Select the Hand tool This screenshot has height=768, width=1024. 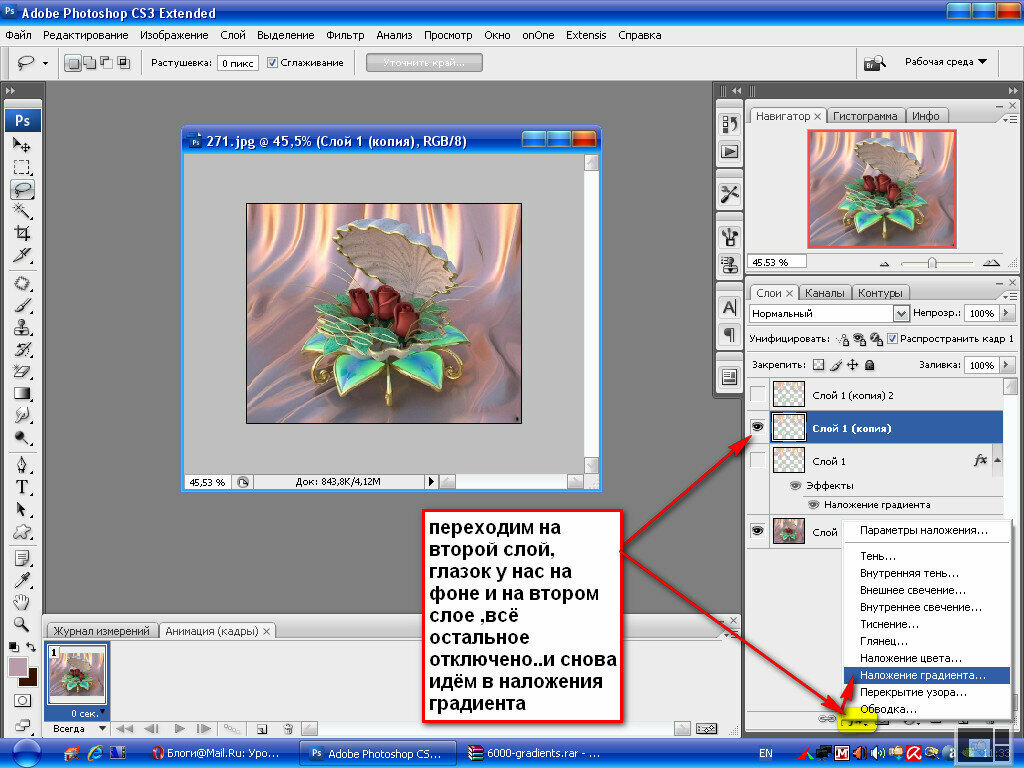click(x=22, y=601)
